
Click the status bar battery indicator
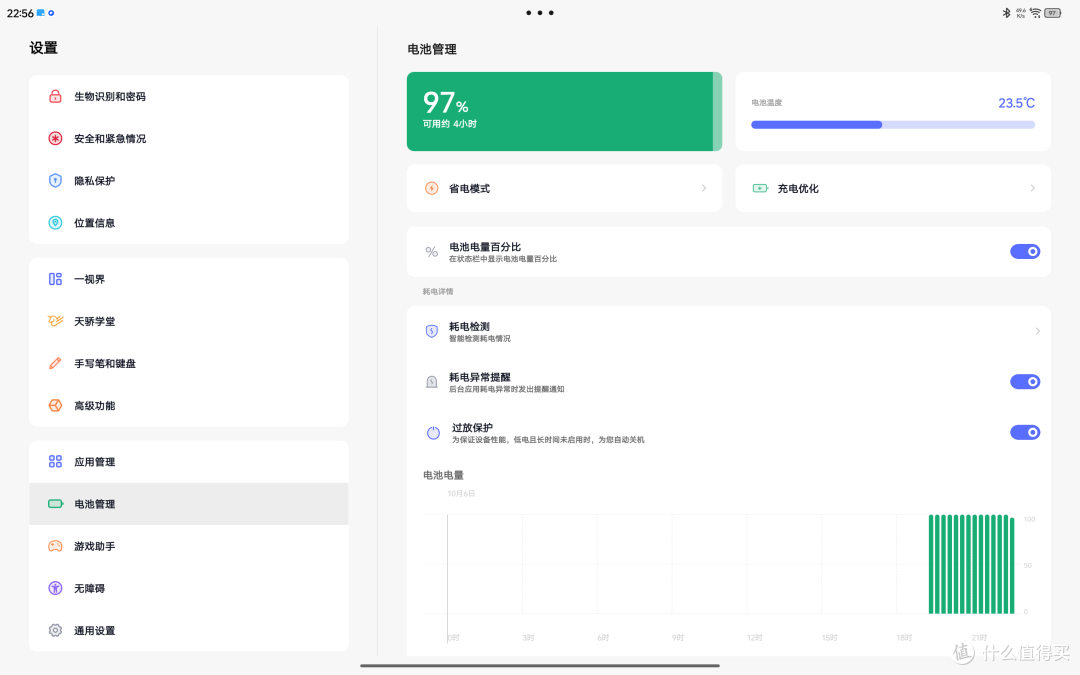[x=1053, y=12]
